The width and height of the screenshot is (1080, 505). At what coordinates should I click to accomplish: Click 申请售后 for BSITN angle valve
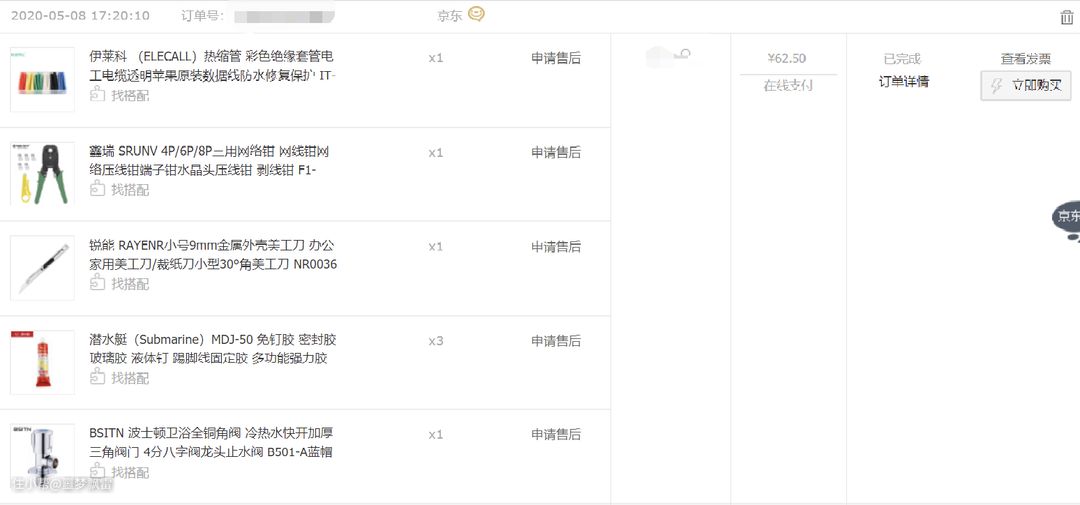[555, 435]
